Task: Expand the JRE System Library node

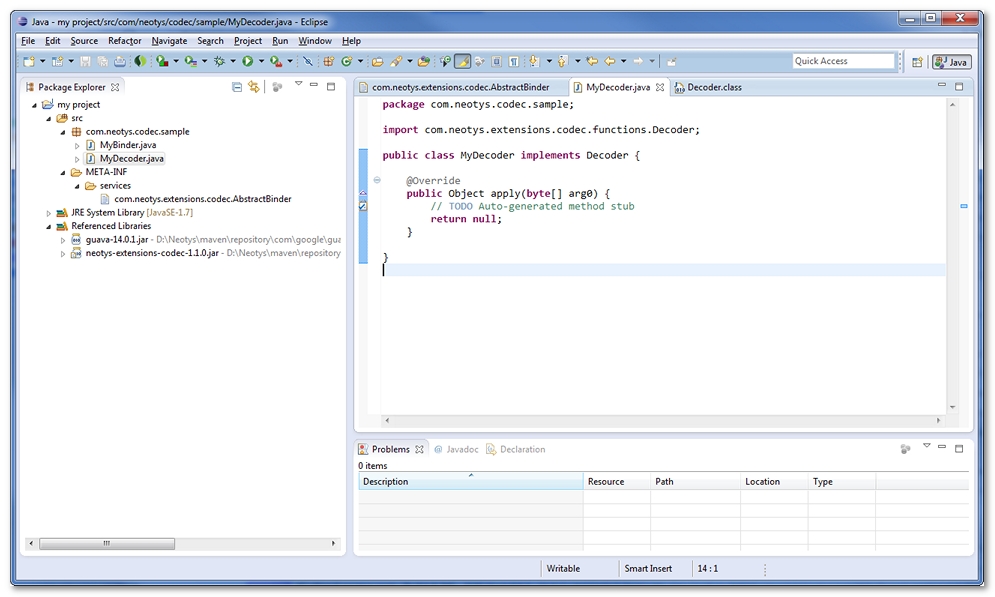Action: [x=48, y=213]
